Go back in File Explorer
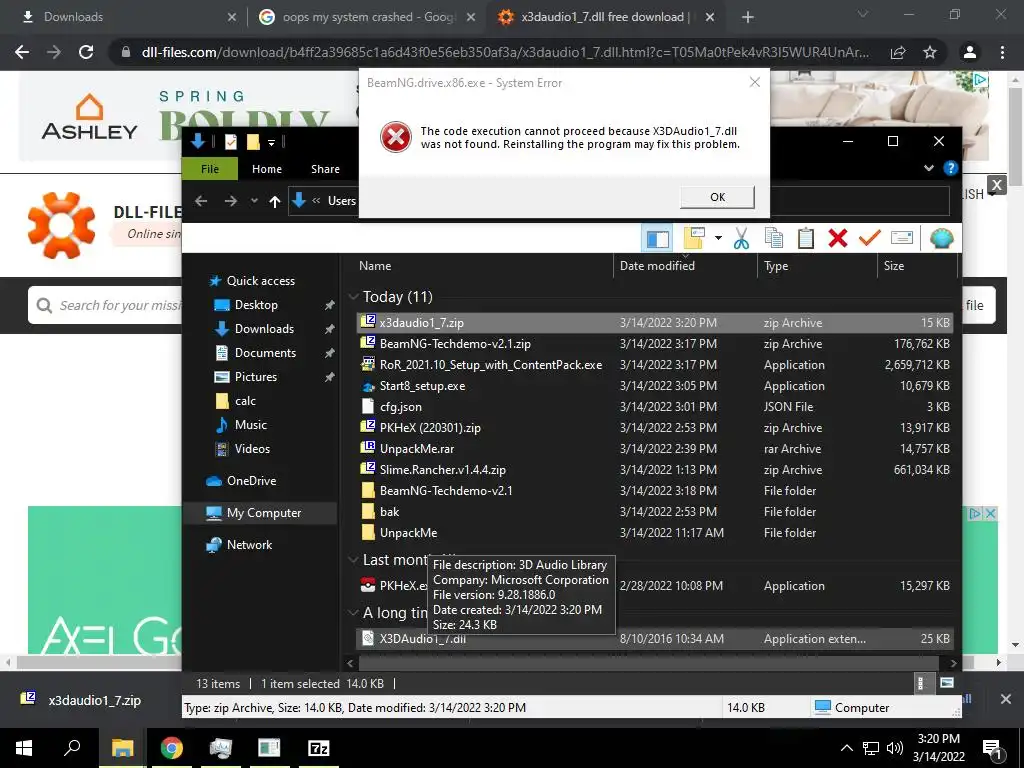The height and width of the screenshot is (768, 1024). (x=201, y=201)
